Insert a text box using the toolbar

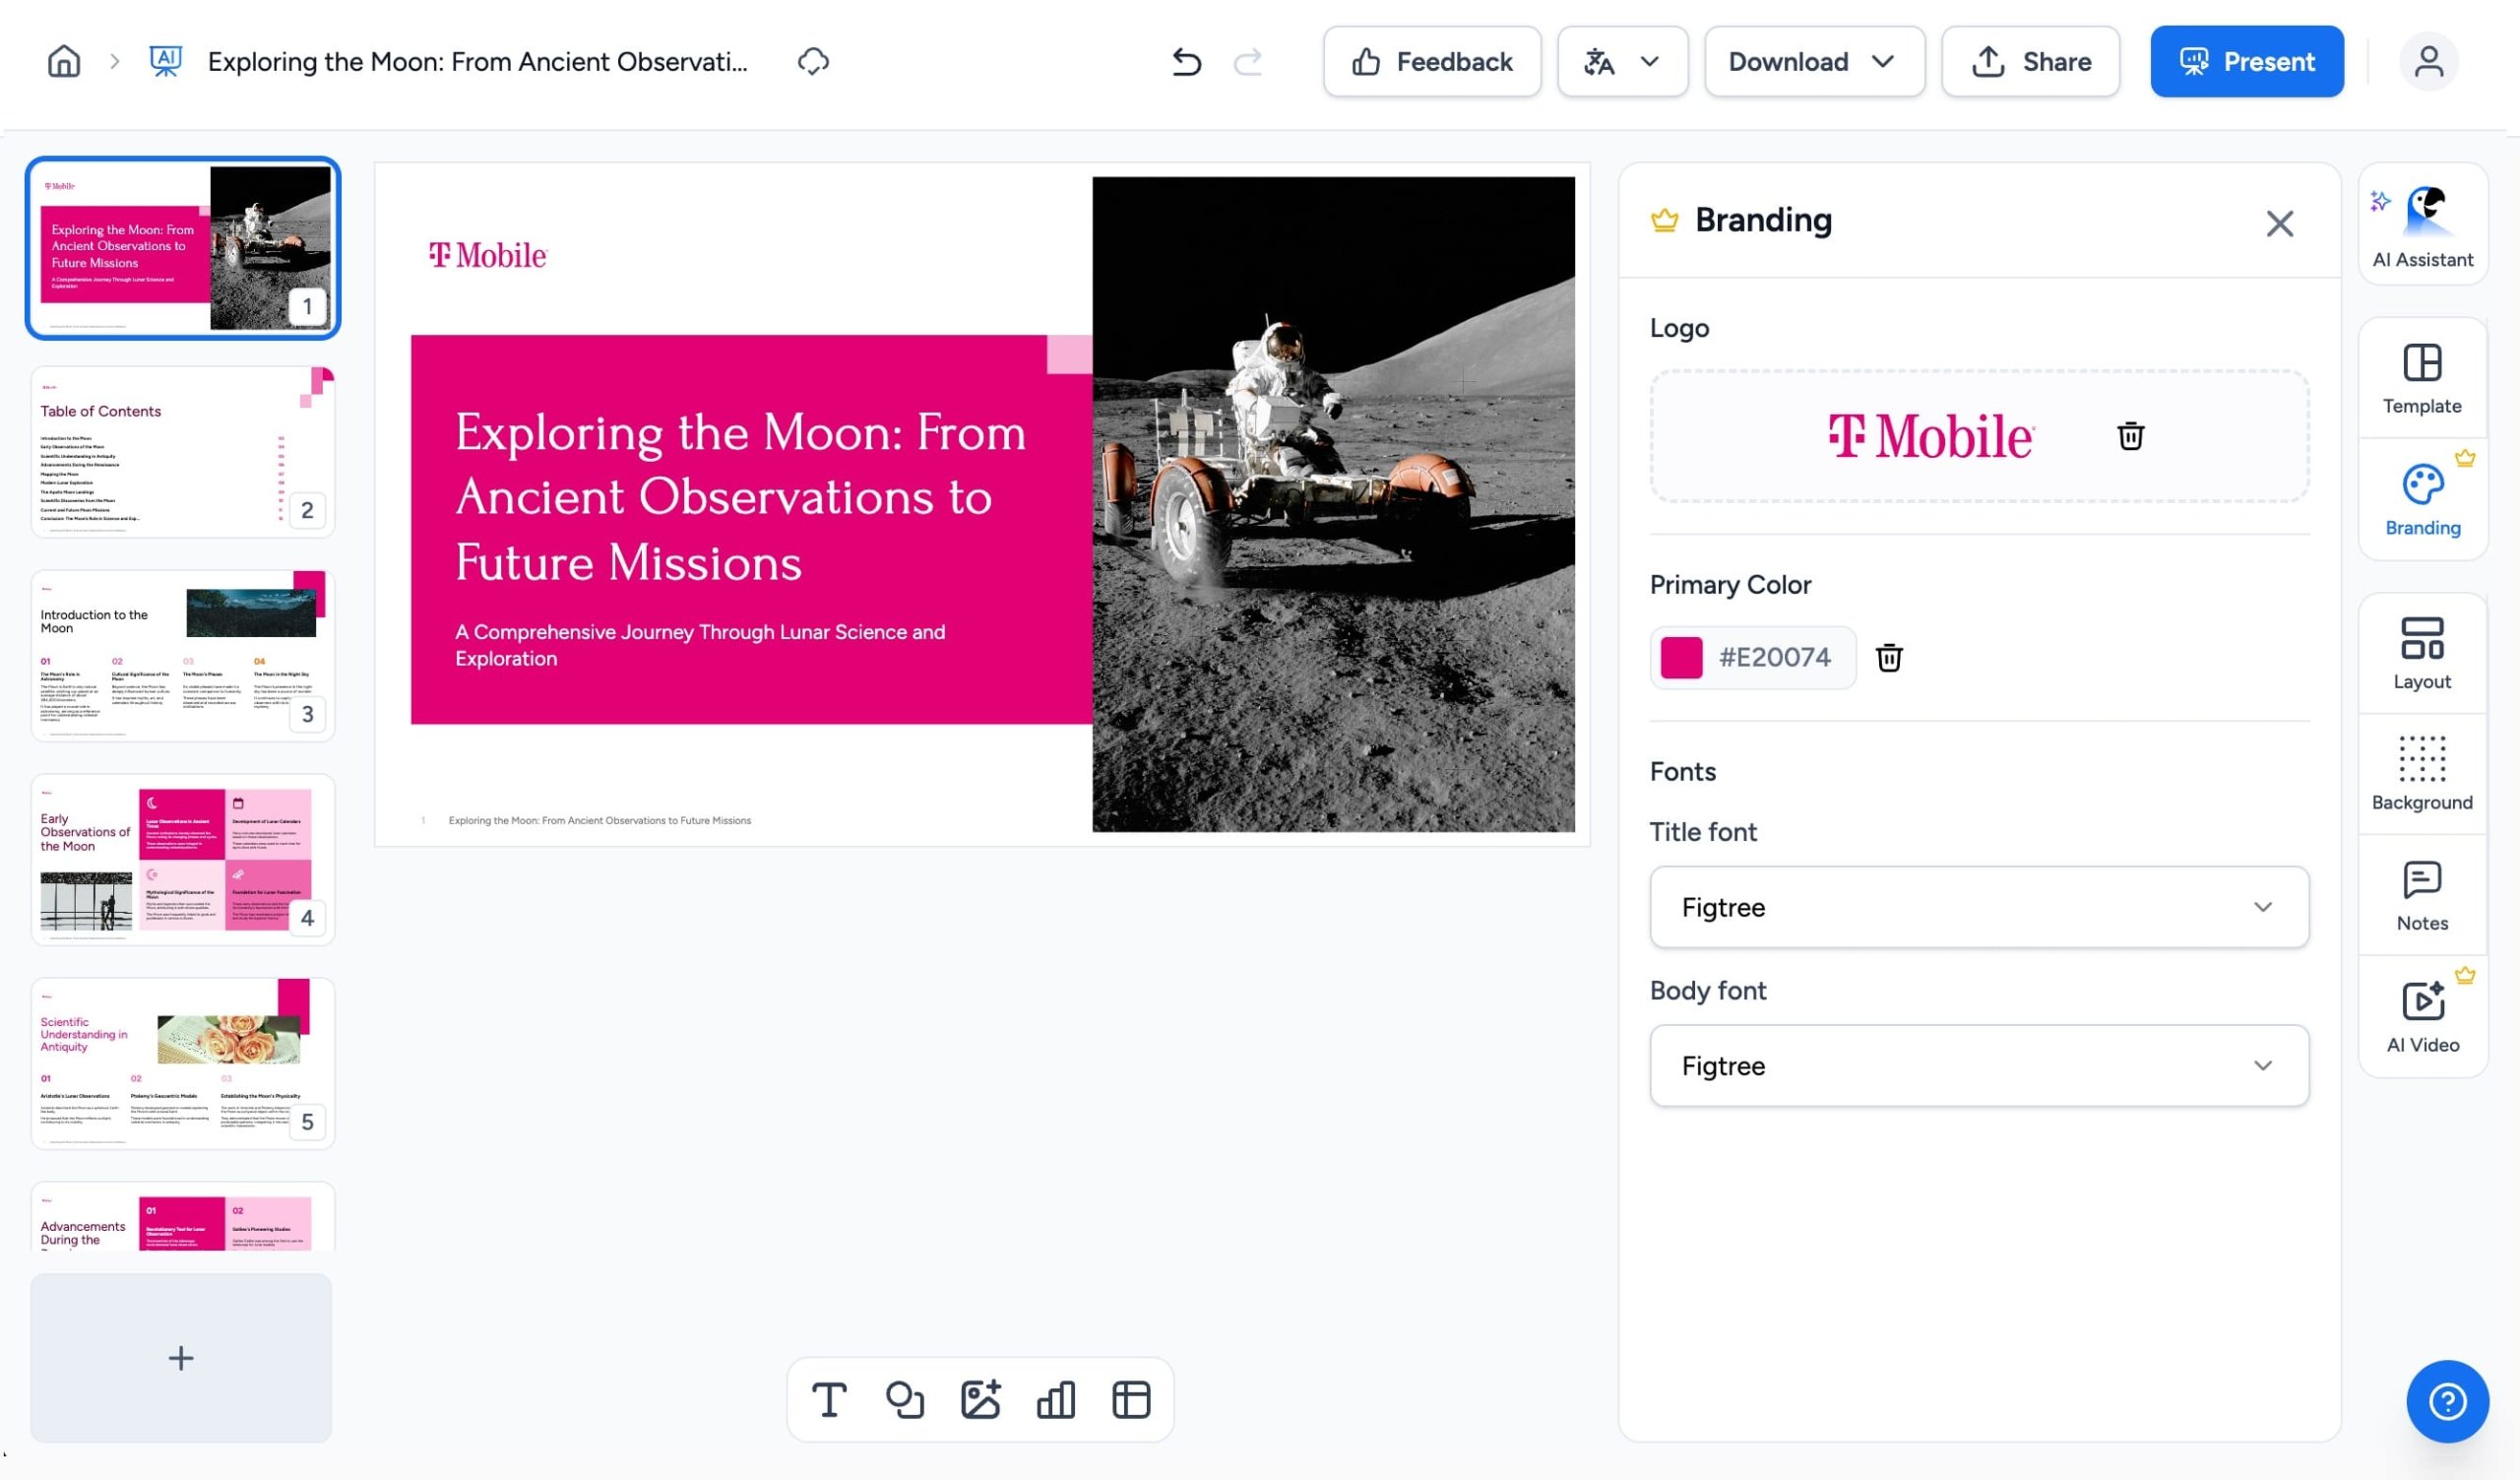point(829,1399)
